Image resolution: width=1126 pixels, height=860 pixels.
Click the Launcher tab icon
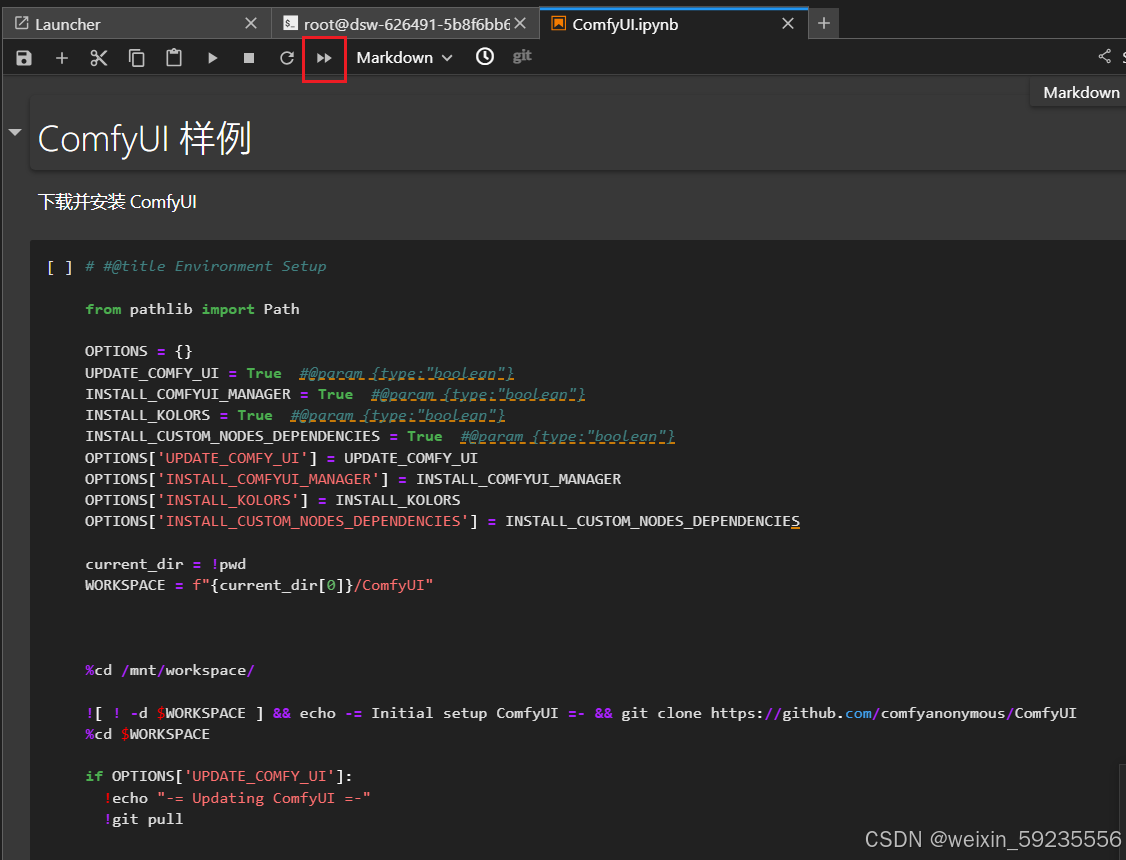point(22,24)
